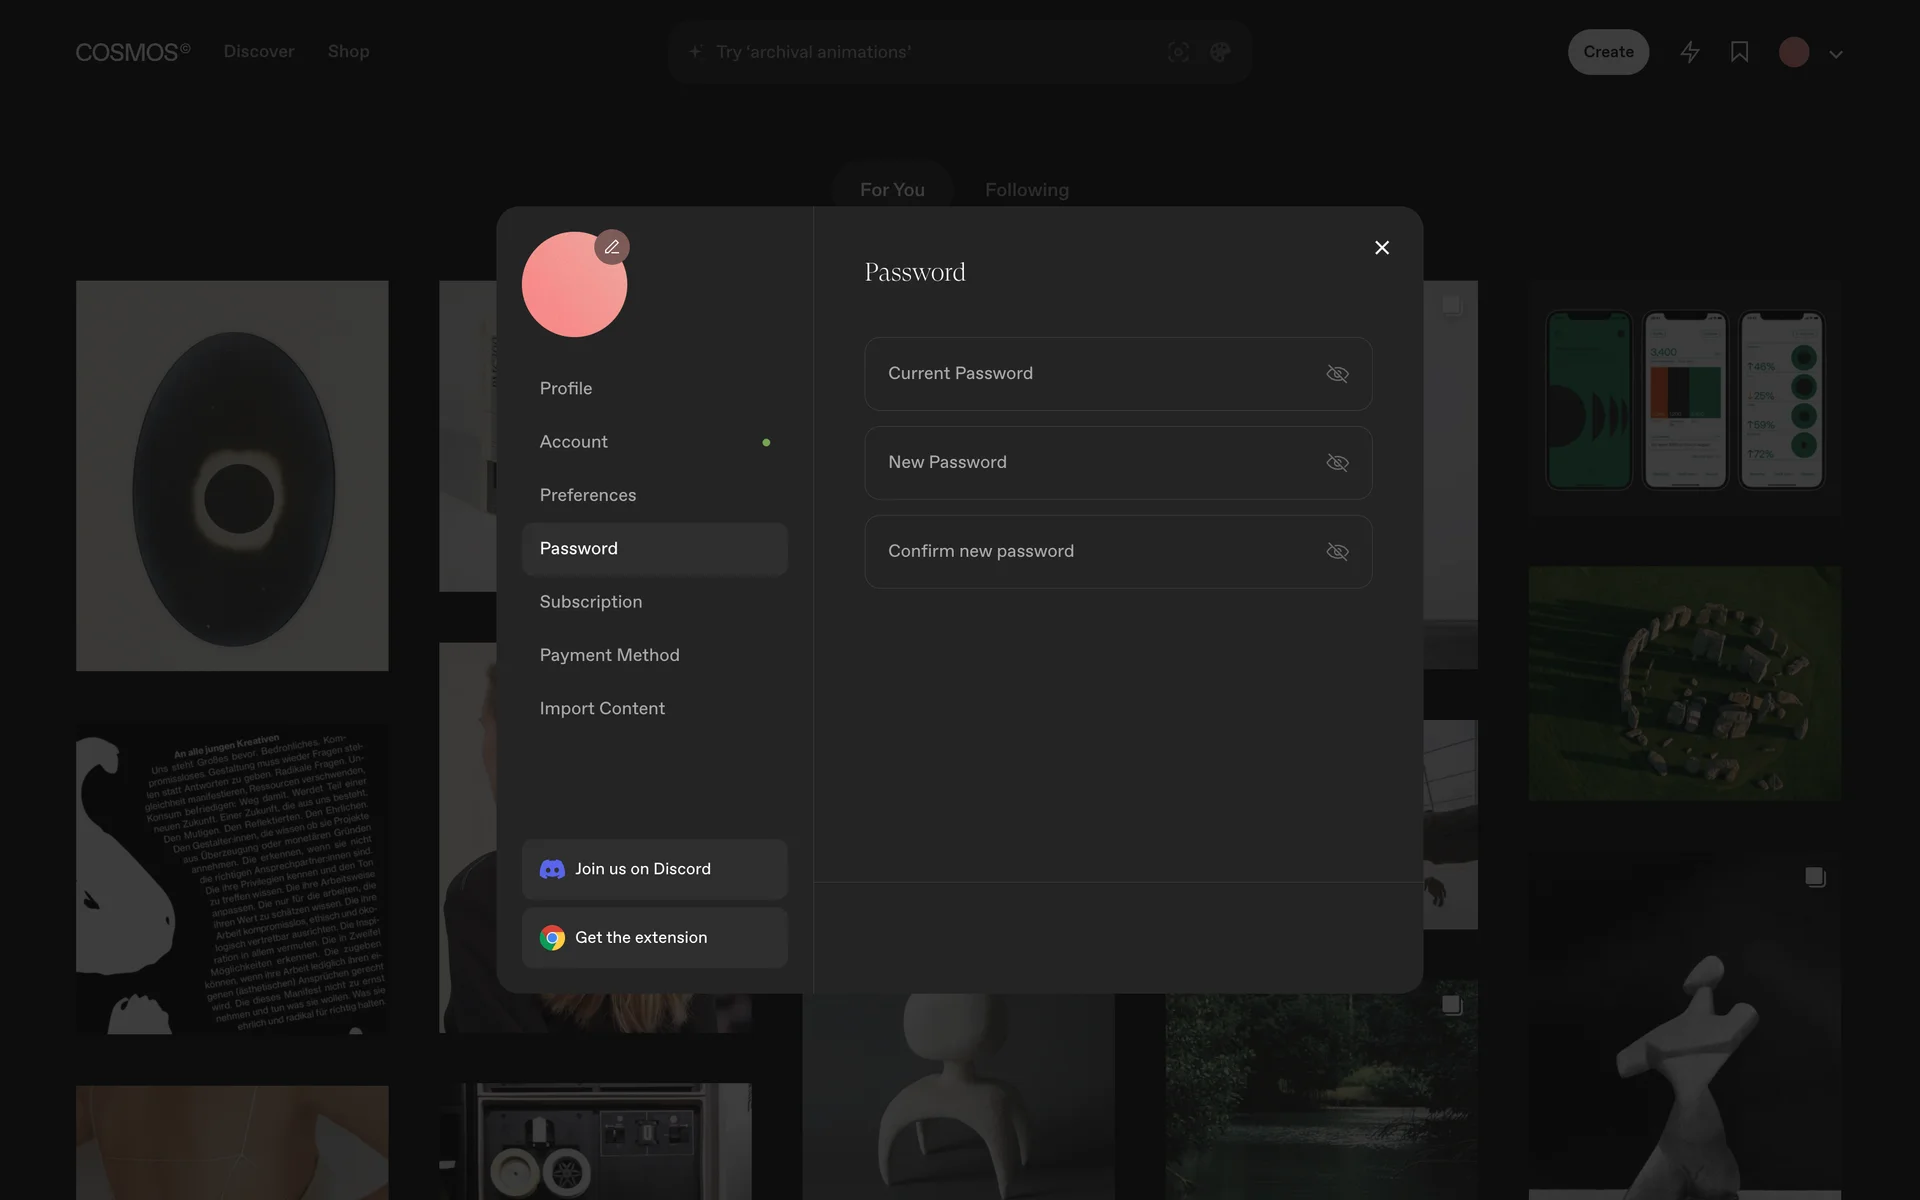This screenshot has width=1920, height=1200.
Task: Click the Chrome extension logo icon
Action: 552,938
